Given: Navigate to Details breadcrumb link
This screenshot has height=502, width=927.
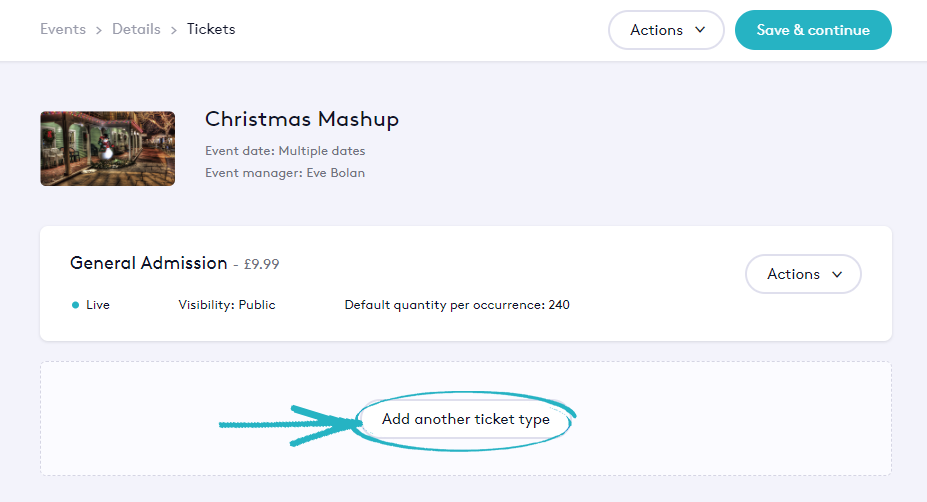Looking at the screenshot, I should [x=136, y=29].
